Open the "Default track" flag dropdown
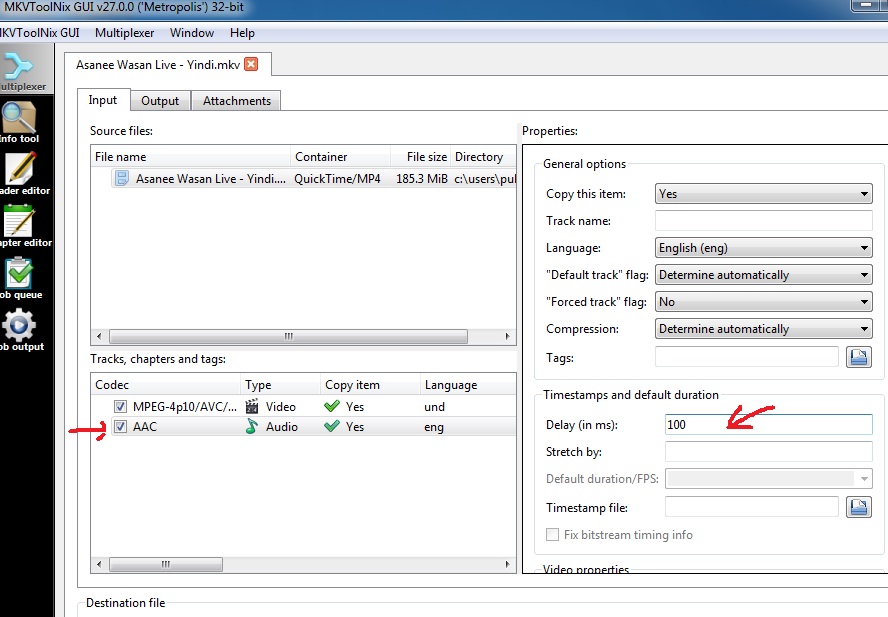888x617 pixels. pyautogui.click(x=763, y=275)
